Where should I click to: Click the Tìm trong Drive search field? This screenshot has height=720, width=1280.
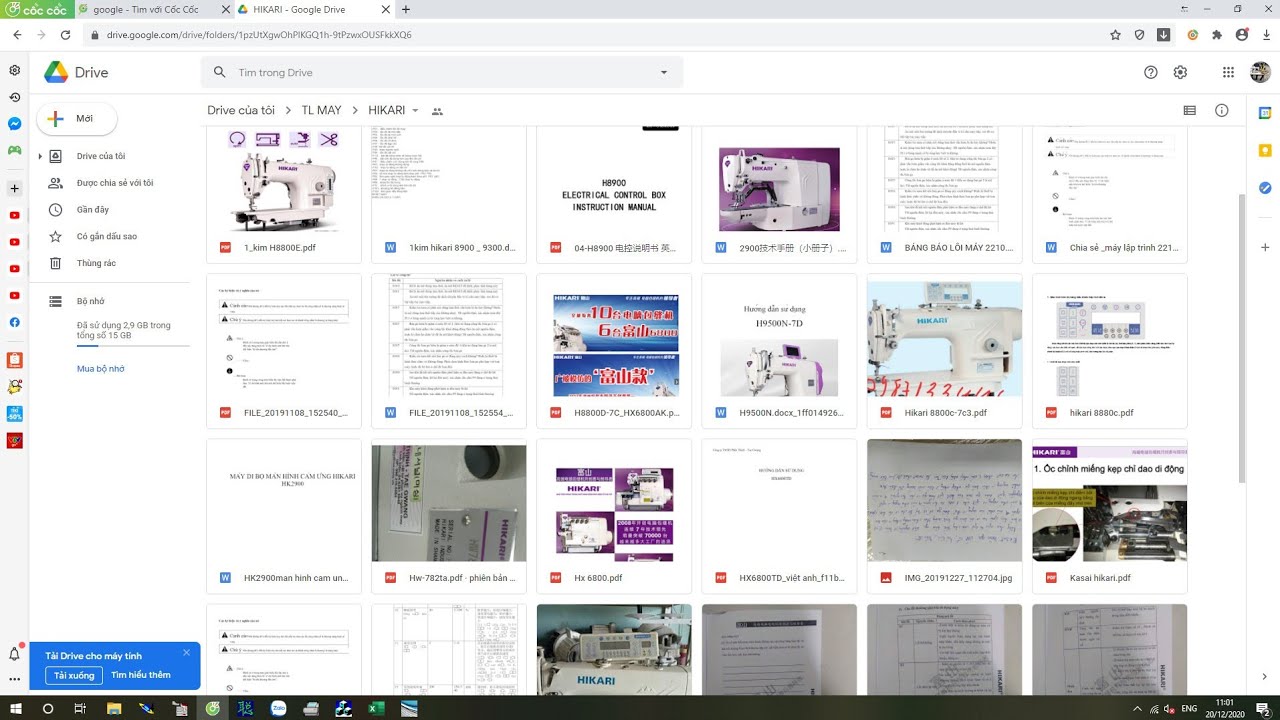(x=443, y=72)
